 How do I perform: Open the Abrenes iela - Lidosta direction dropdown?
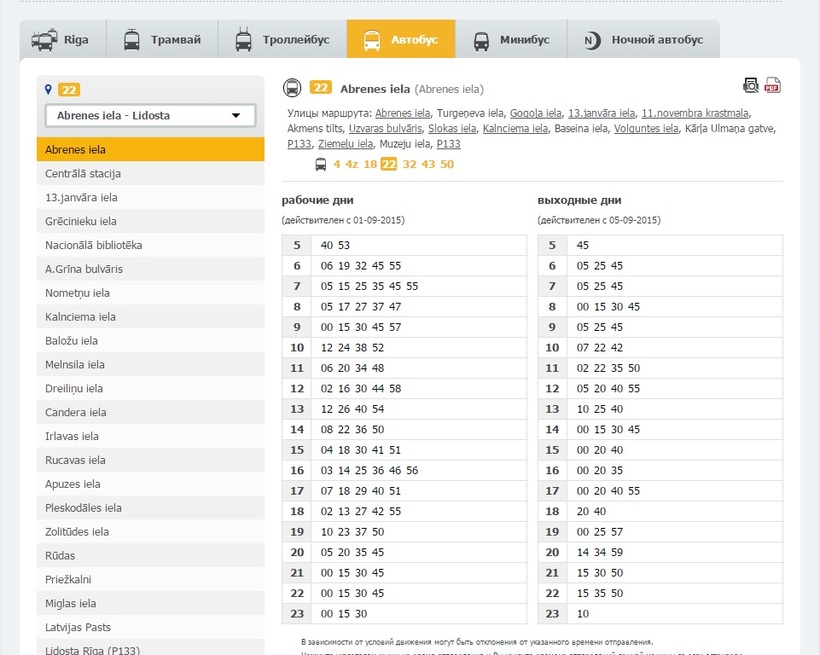pos(150,115)
